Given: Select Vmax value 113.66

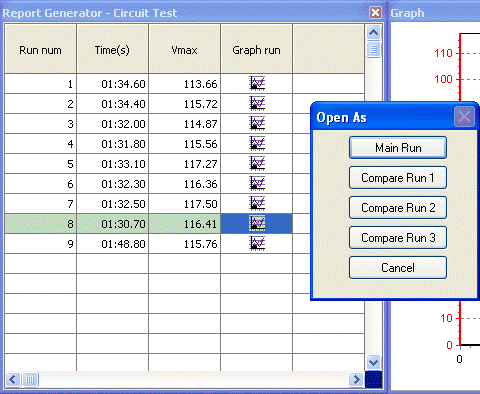Looking at the screenshot, I should click(184, 84).
